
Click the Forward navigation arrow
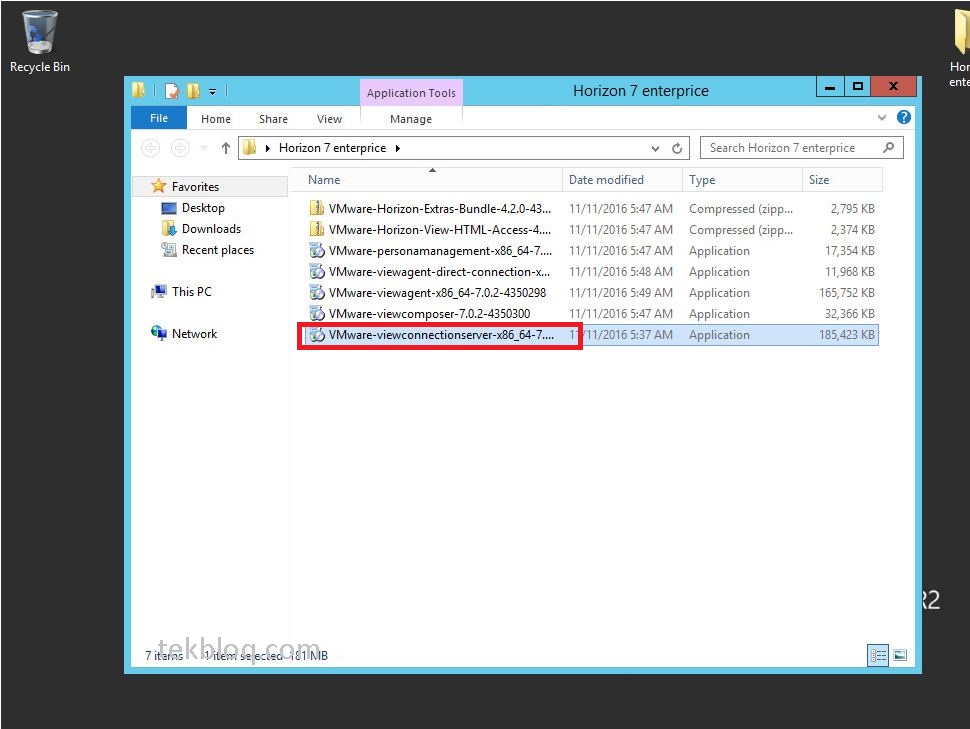click(x=180, y=148)
